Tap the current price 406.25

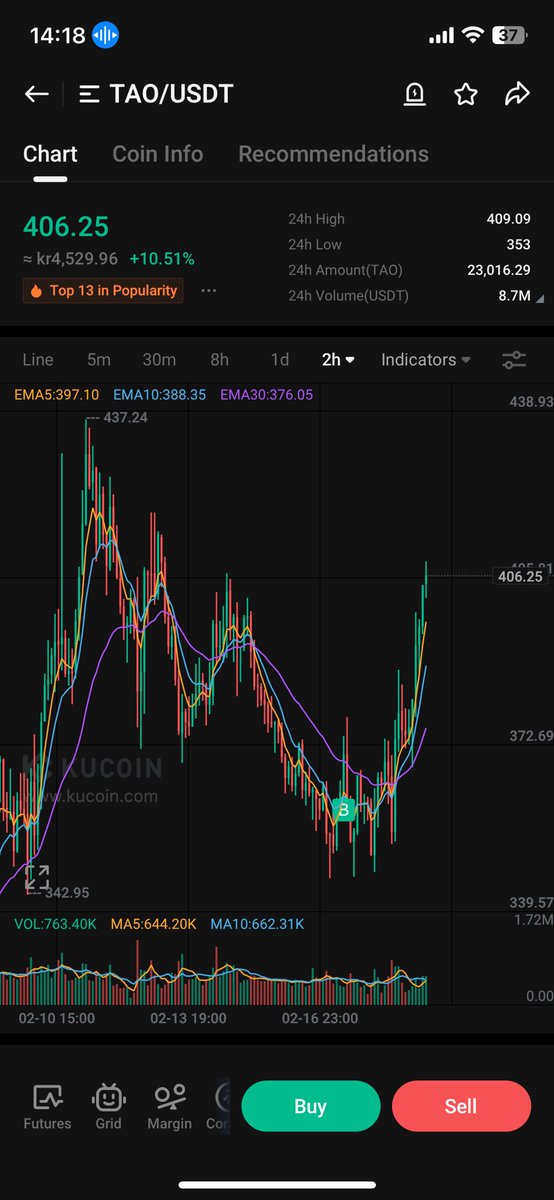(66, 227)
